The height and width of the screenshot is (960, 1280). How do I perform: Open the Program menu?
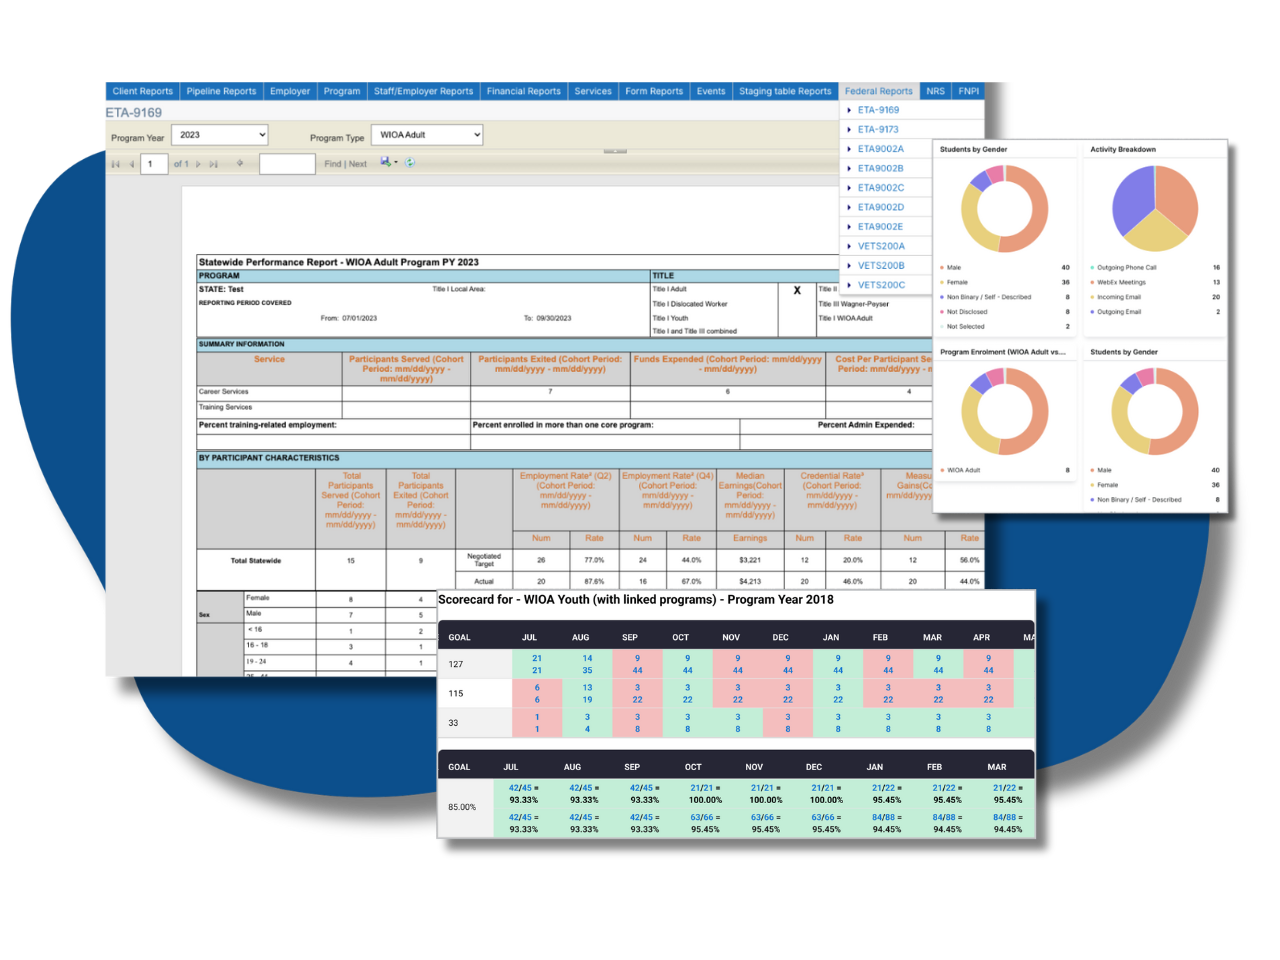[342, 91]
